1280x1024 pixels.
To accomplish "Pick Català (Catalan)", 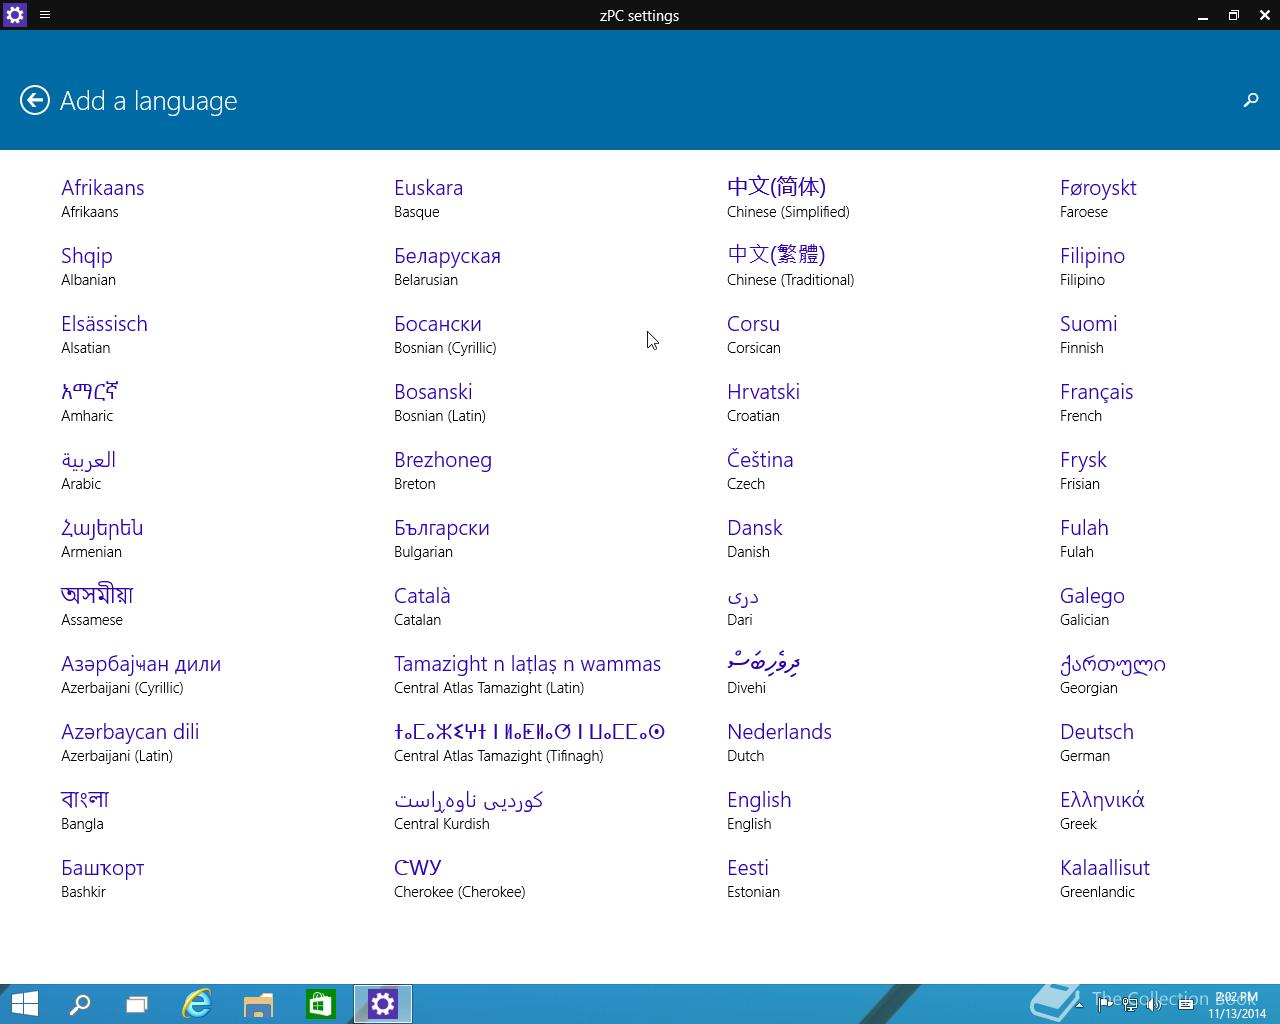I will [422, 606].
